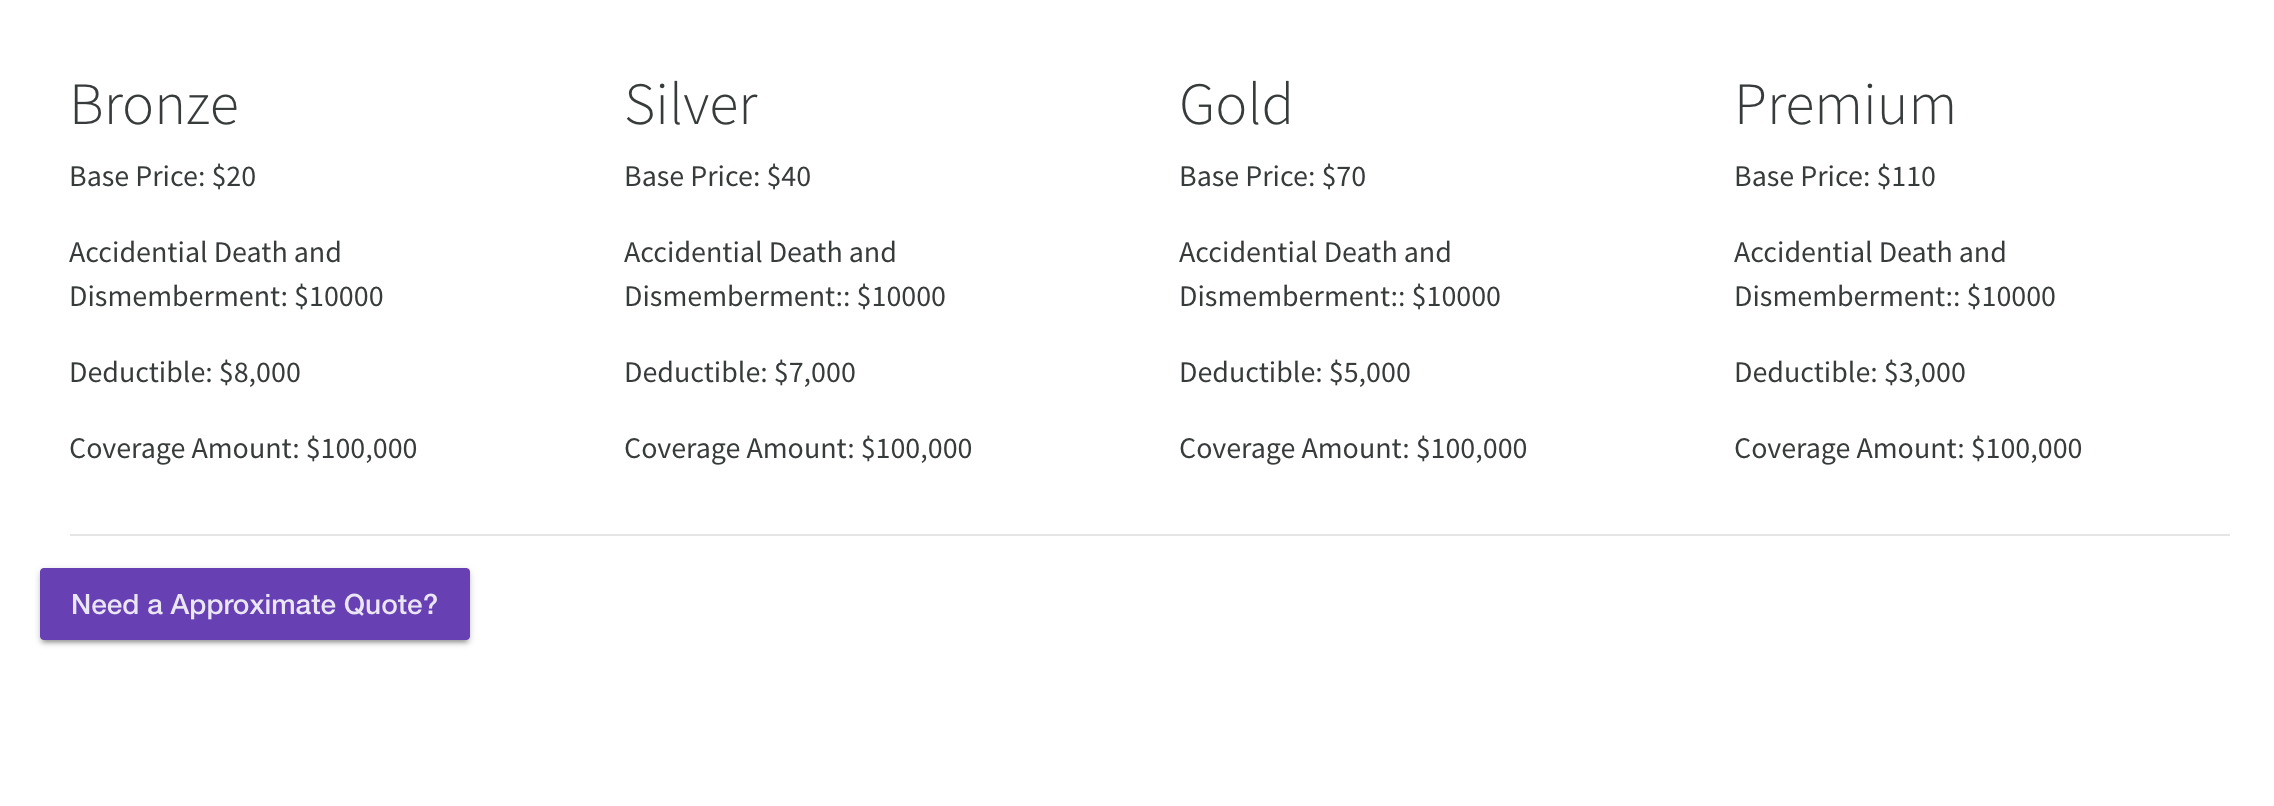Image resolution: width=2274 pixels, height=806 pixels.
Task: Click Premium Accidential Death and Dismemberment text
Action: pos(1895,275)
